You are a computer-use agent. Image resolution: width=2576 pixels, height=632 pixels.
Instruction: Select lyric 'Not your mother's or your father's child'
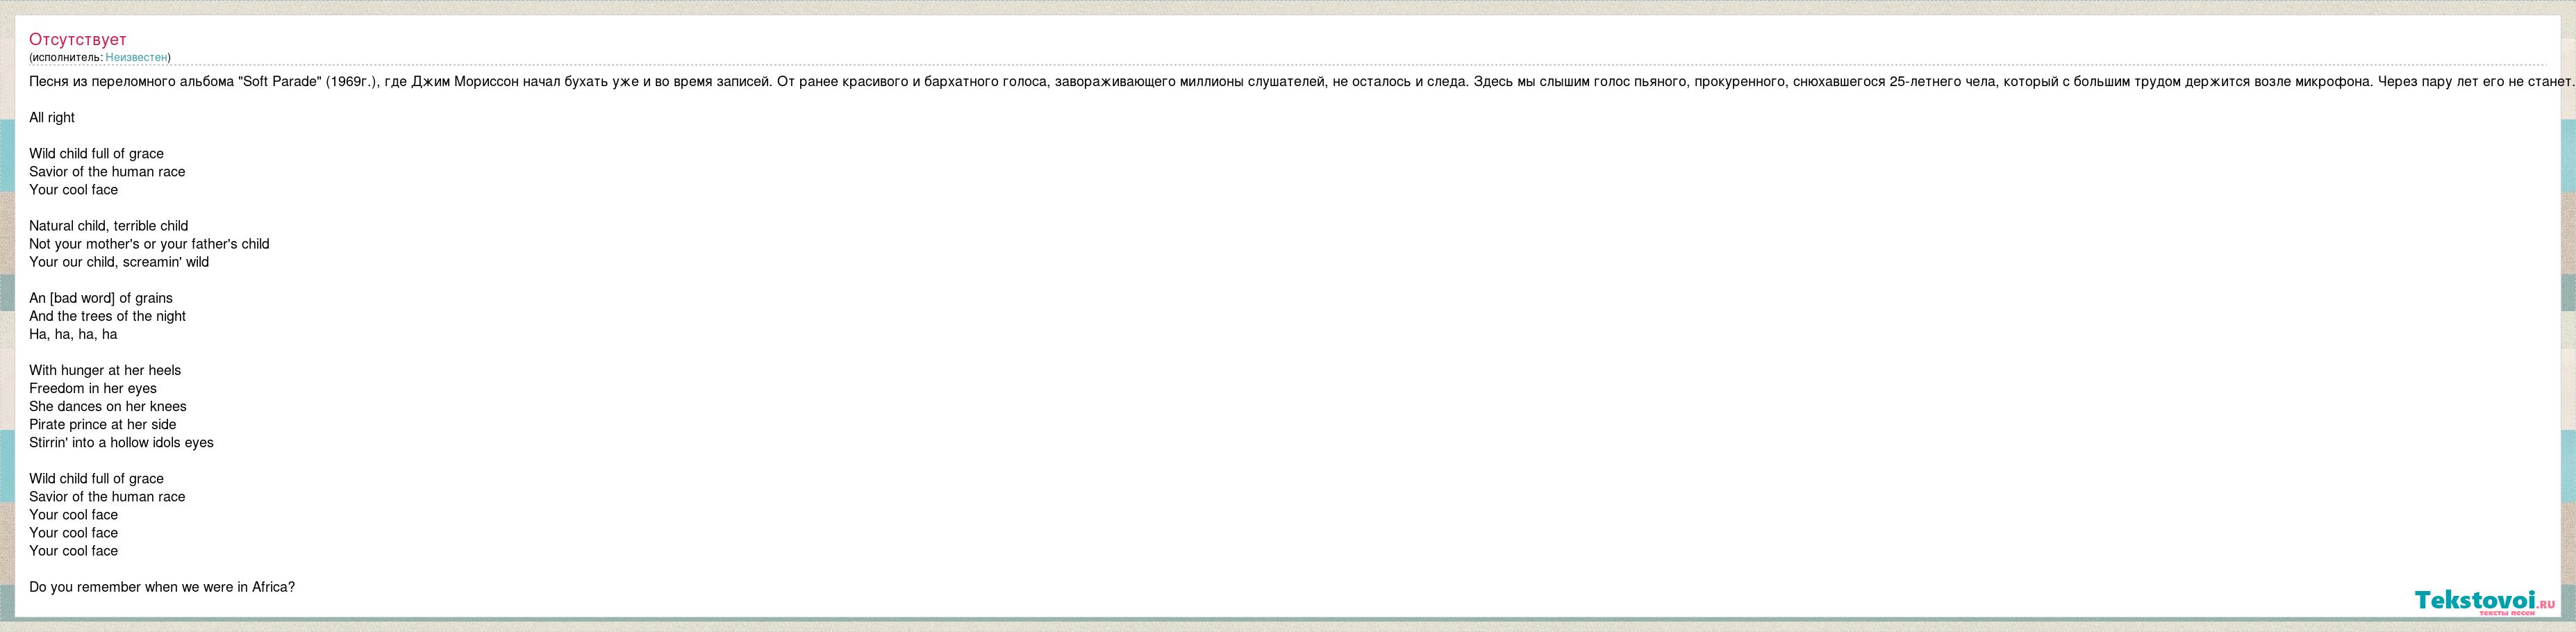pyautogui.click(x=149, y=244)
